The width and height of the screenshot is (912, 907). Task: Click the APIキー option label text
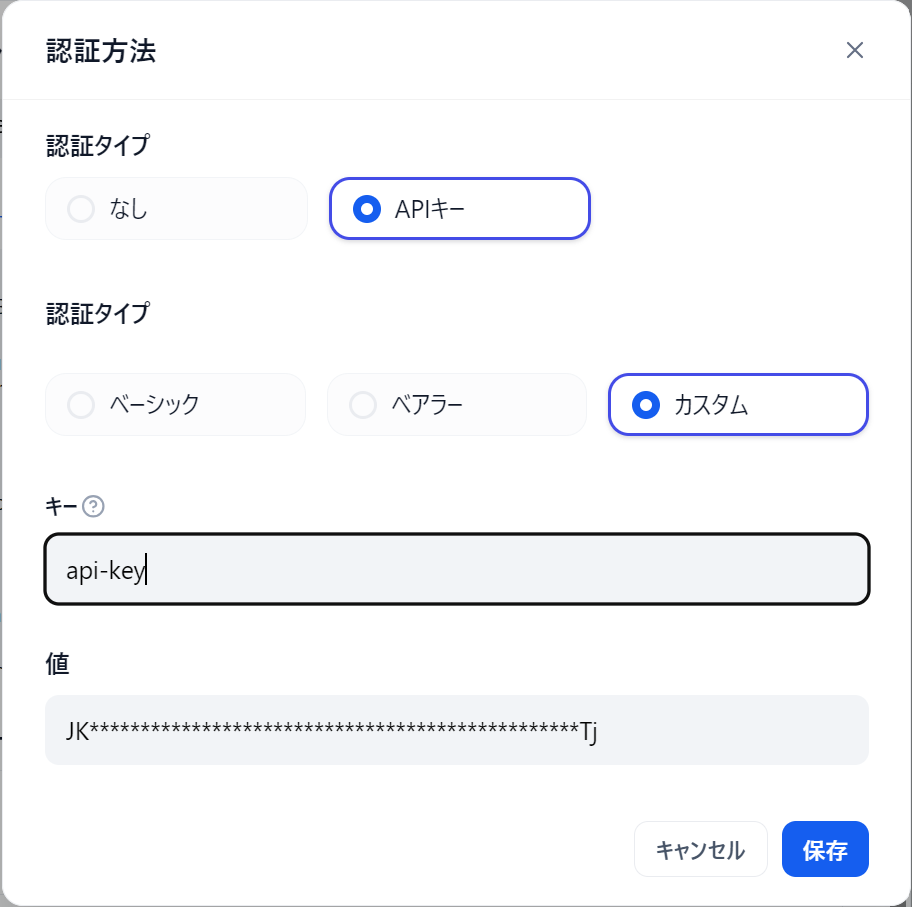click(x=430, y=209)
